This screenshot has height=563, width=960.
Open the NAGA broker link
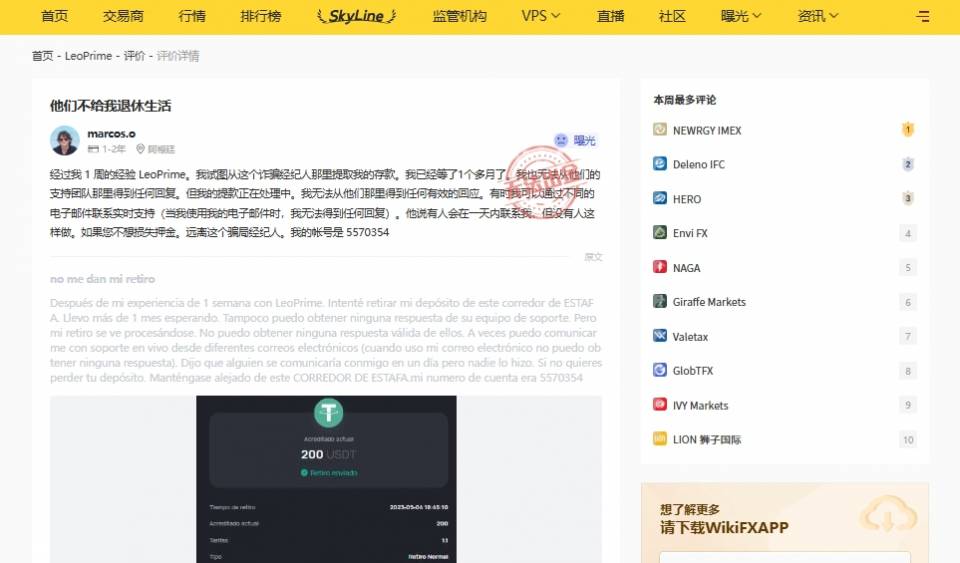pyautogui.click(x=686, y=267)
